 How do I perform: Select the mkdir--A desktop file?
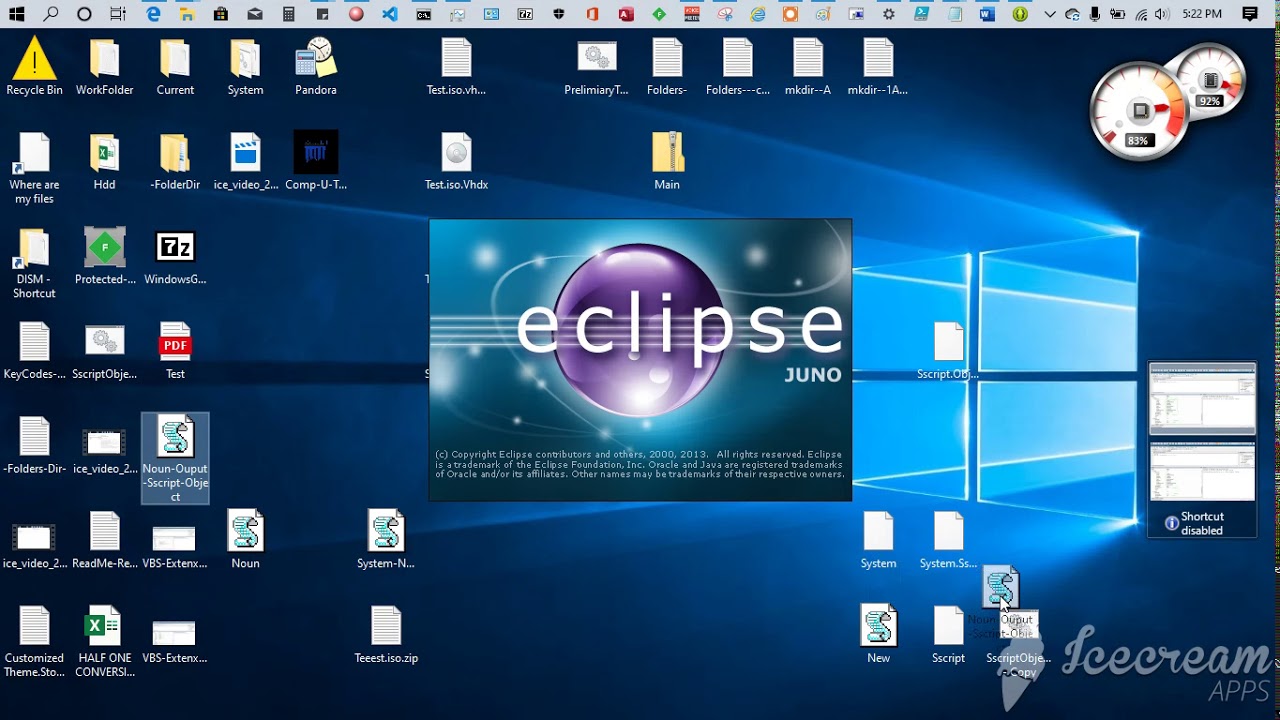point(807,66)
